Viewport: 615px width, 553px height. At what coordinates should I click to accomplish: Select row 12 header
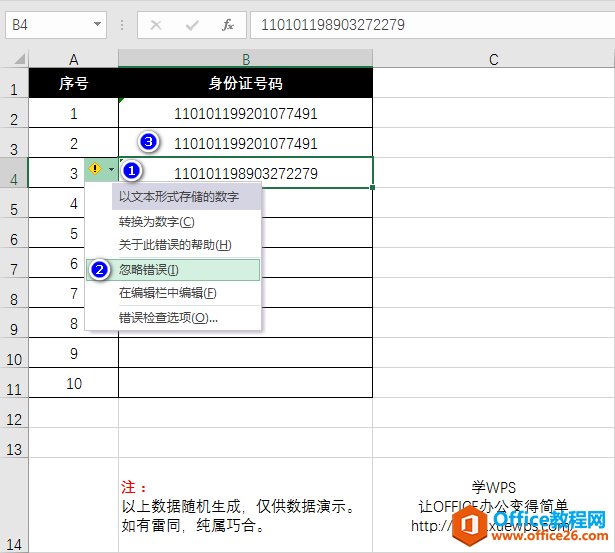(14, 413)
